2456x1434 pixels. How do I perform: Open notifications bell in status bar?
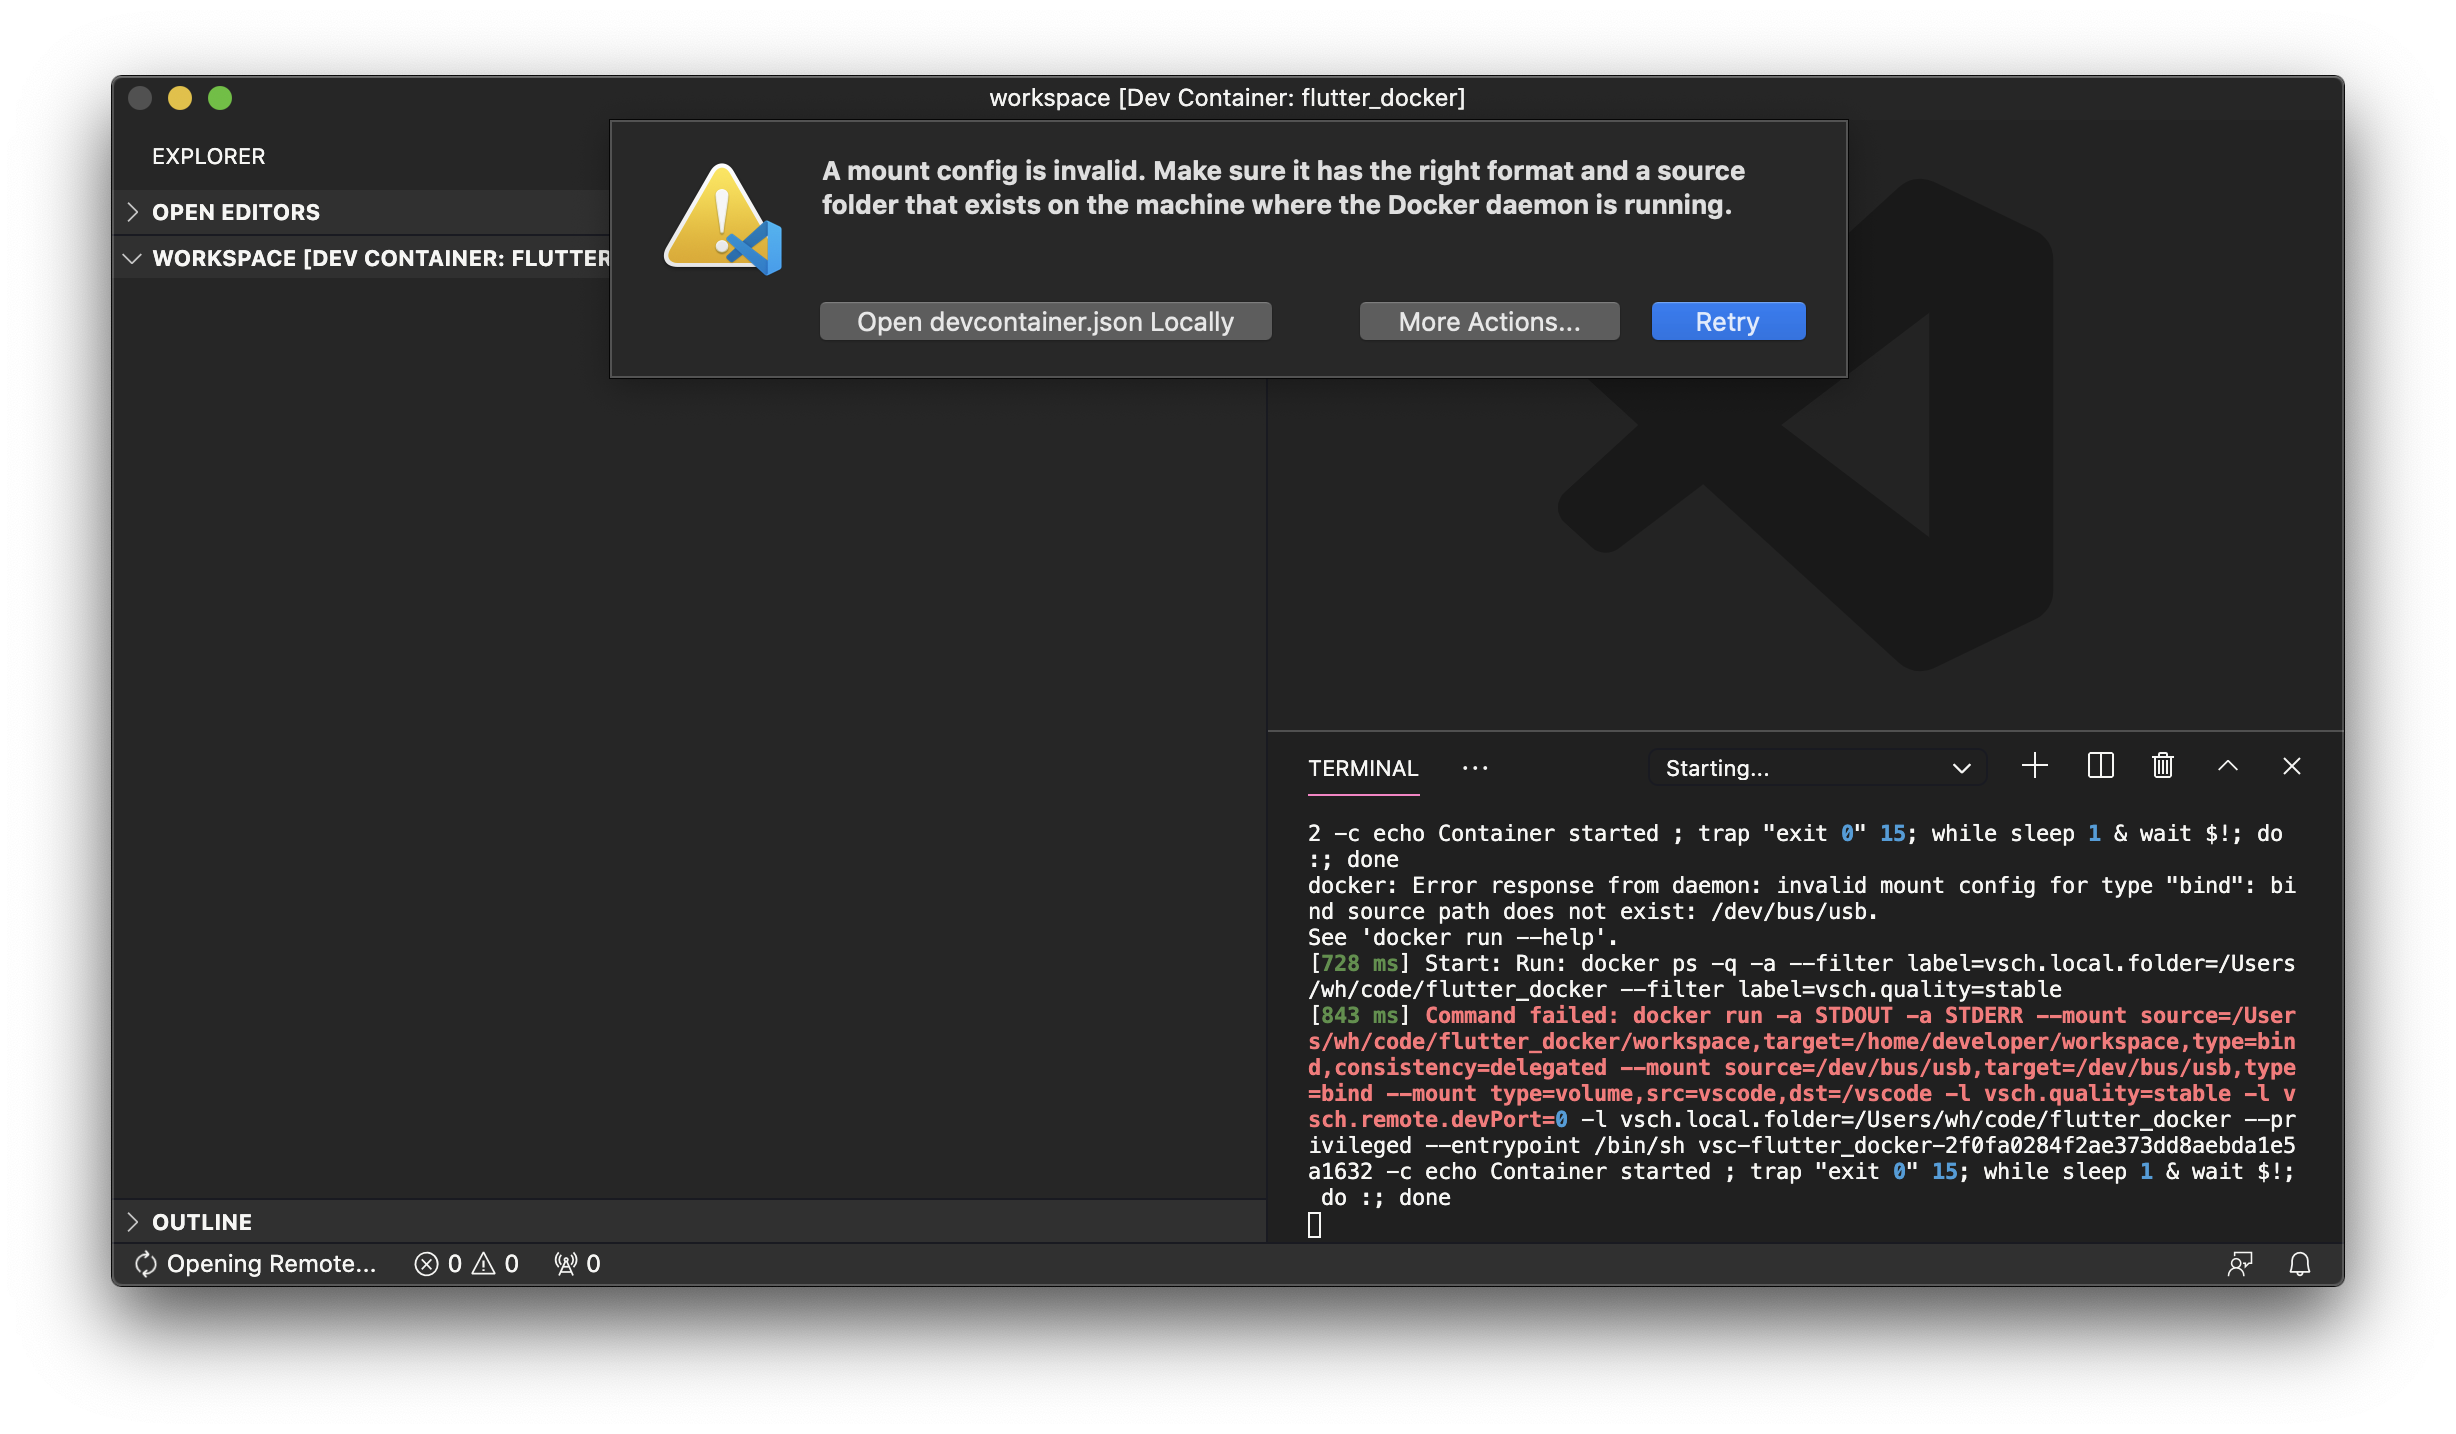pyautogui.click(x=2299, y=1264)
